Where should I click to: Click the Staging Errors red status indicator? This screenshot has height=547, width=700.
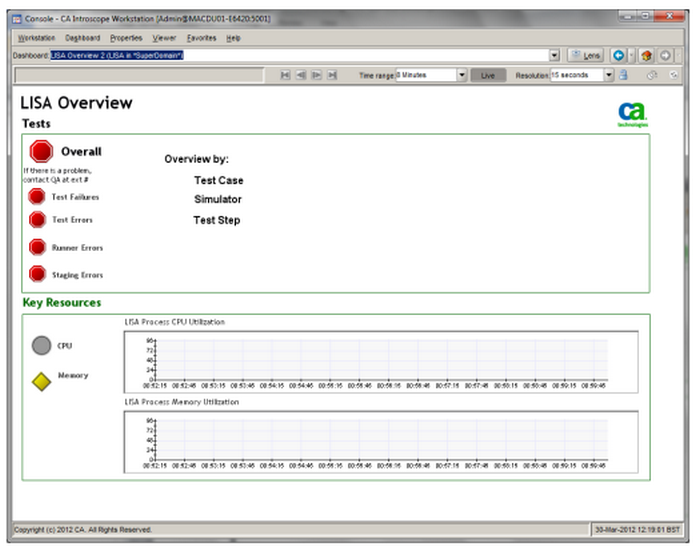coord(38,274)
